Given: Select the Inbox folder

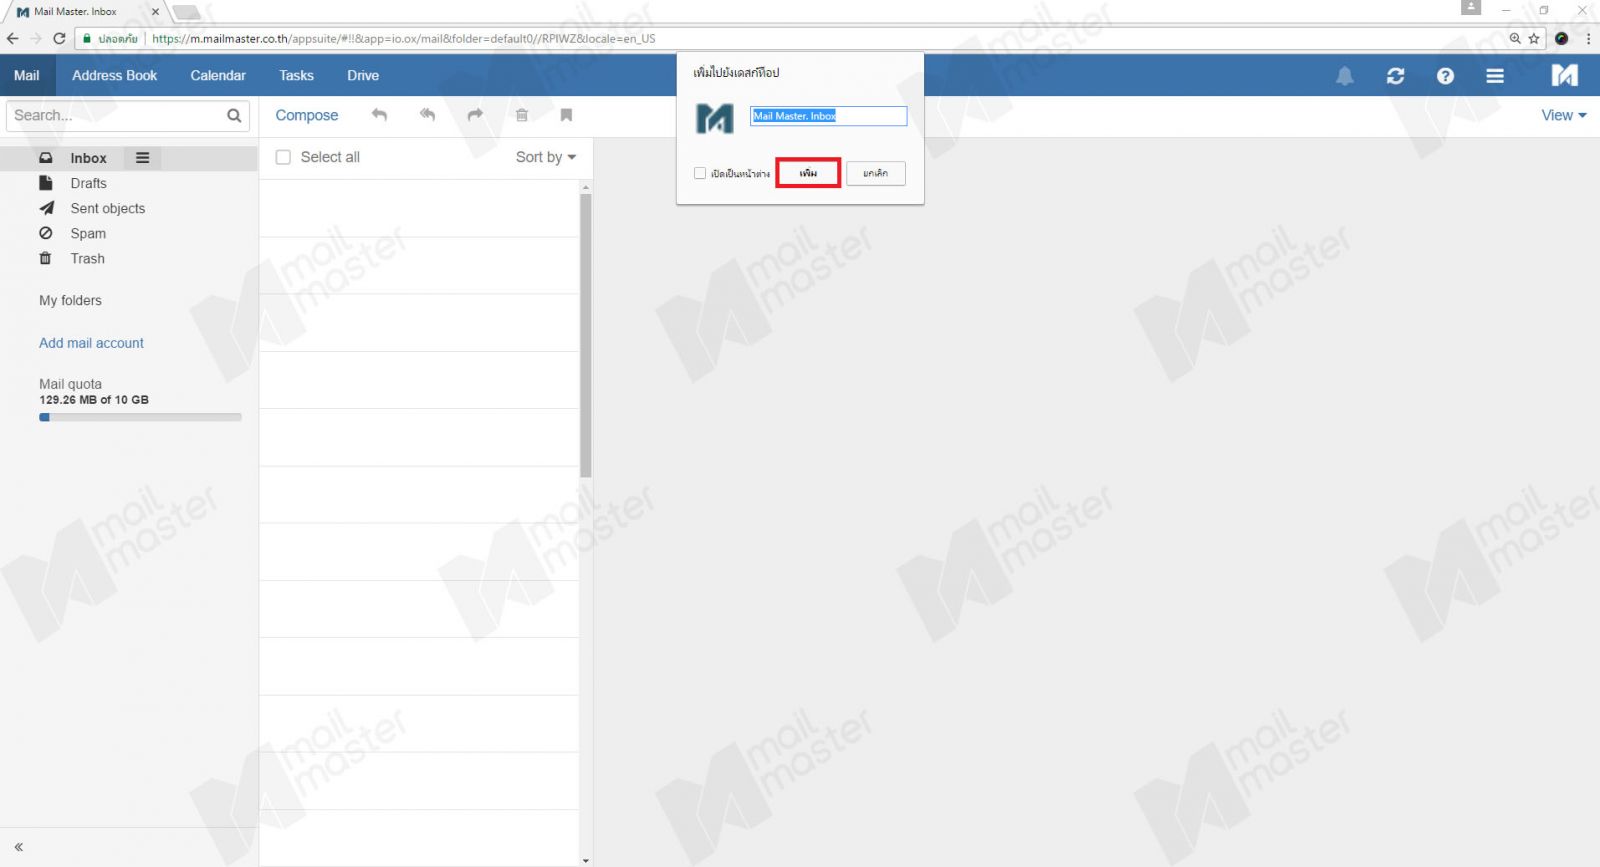Looking at the screenshot, I should tap(88, 158).
